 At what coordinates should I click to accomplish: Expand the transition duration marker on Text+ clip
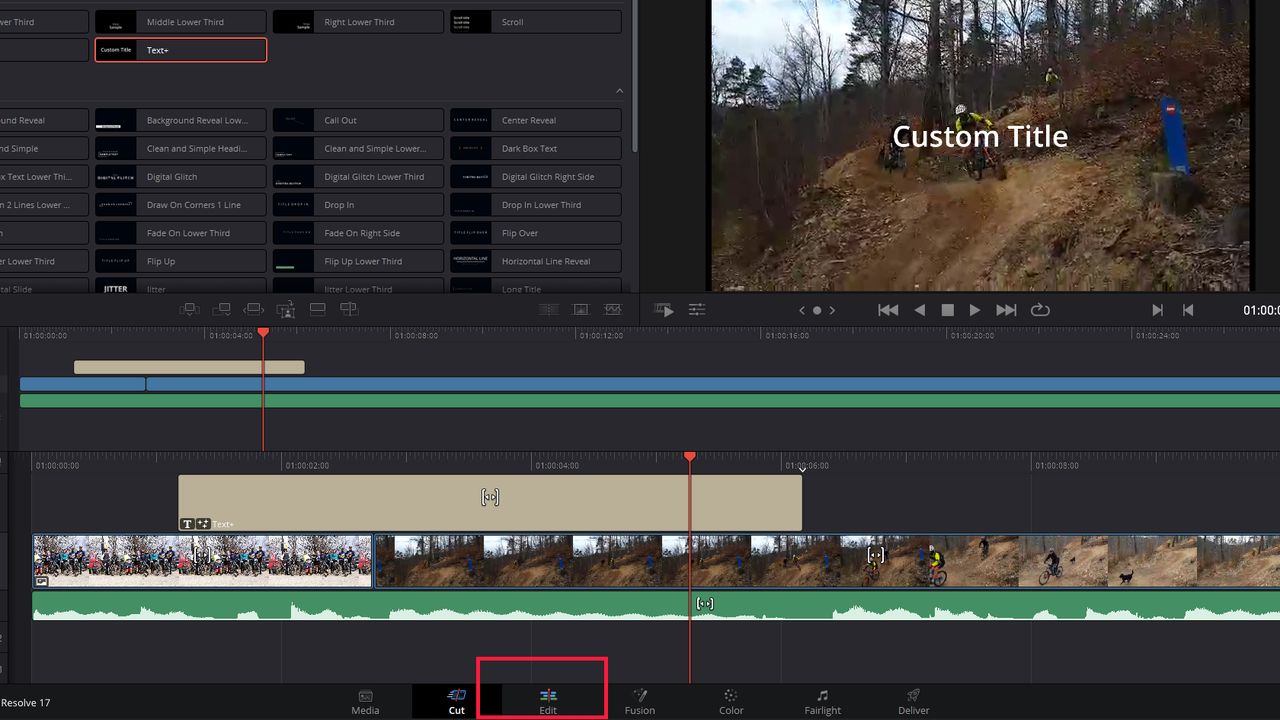(489, 497)
